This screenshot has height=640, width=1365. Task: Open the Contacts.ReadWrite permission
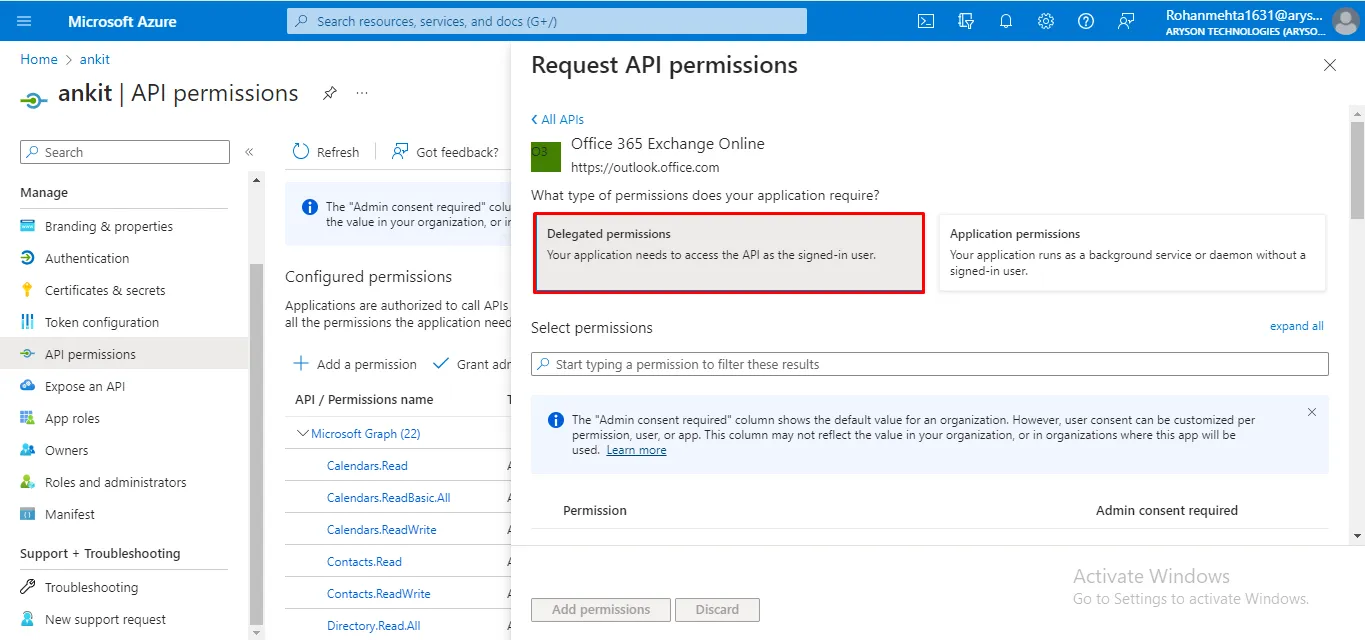pos(378,593)
